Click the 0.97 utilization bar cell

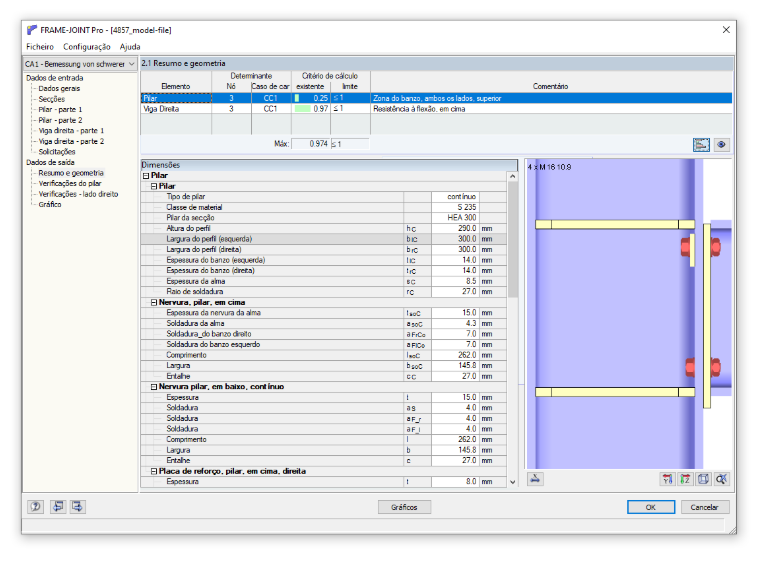[311, 109]
